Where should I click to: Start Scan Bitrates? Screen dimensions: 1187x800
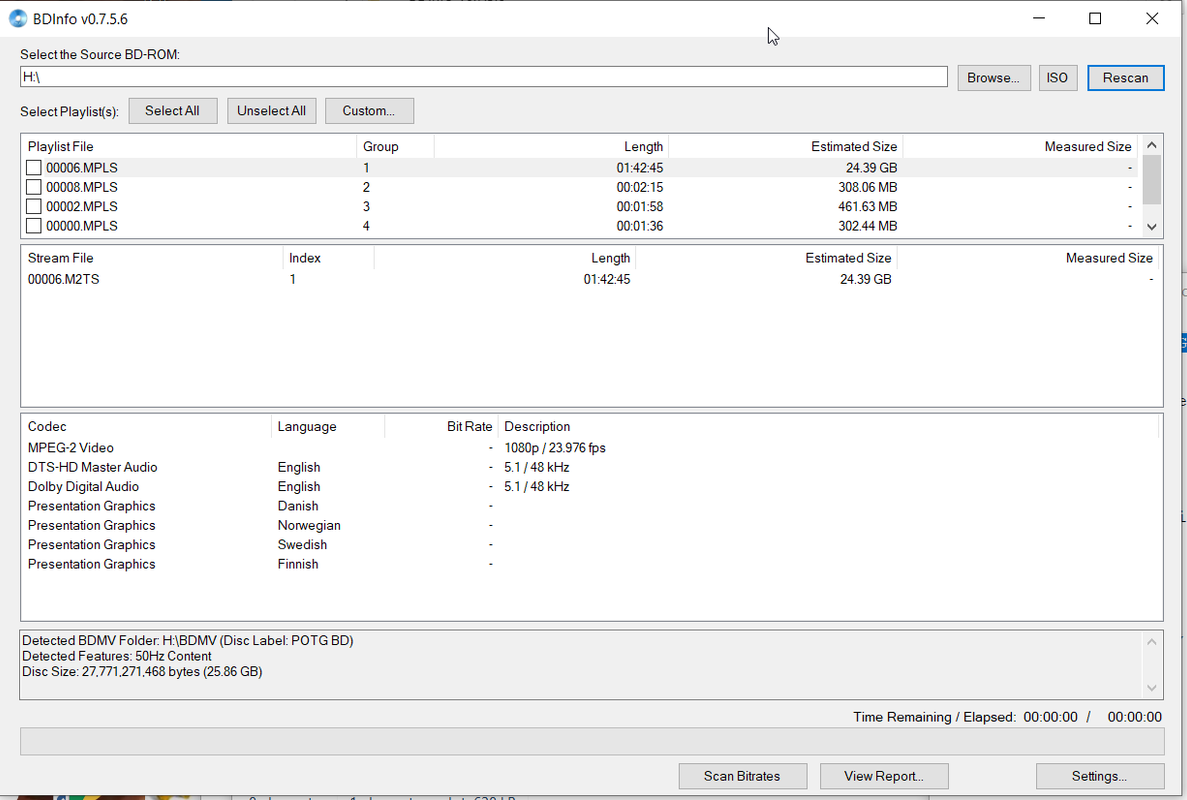(742, 776)
